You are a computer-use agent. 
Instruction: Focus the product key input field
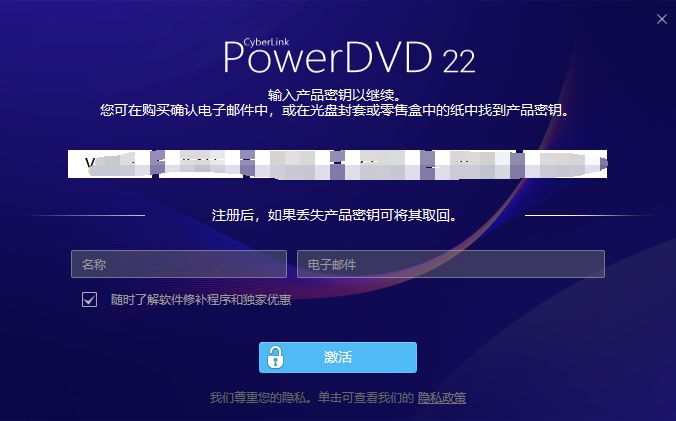click(x=338, y=164)
